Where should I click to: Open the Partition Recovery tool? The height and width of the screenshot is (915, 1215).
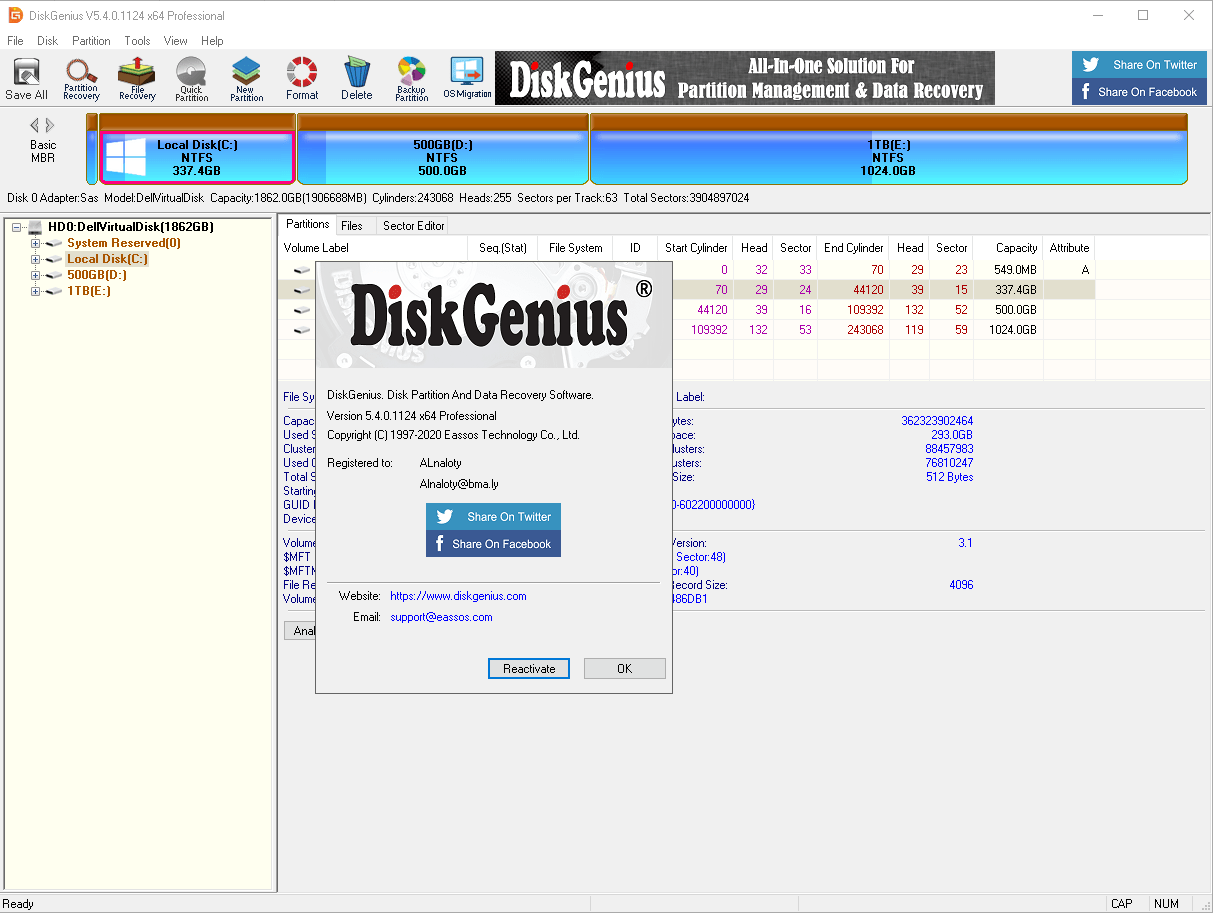(x=81, y=79)
